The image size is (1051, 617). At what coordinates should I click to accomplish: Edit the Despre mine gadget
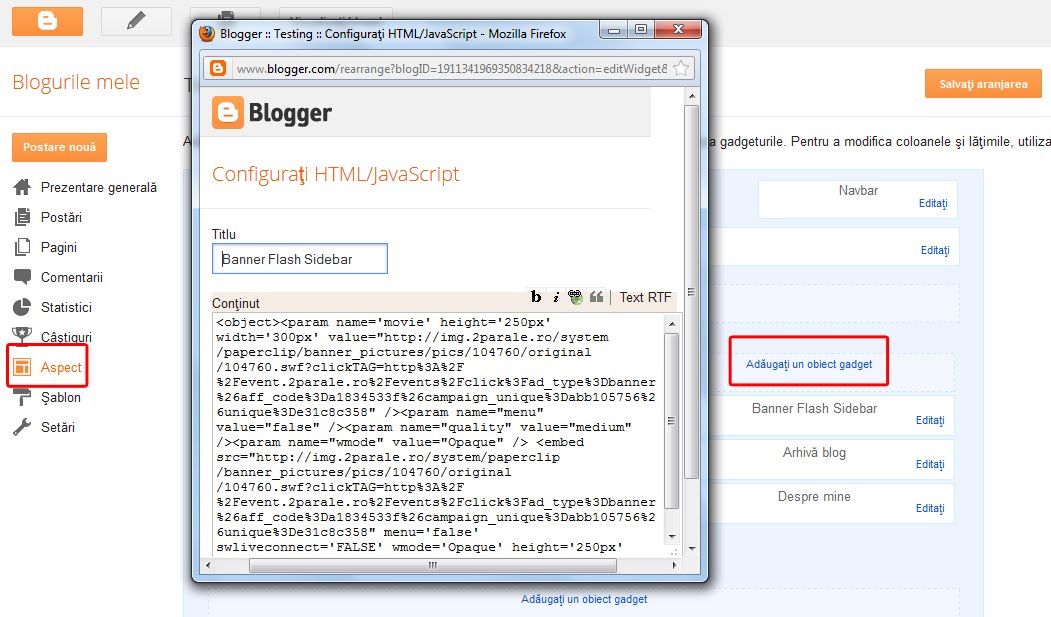(x=930, y=508)
